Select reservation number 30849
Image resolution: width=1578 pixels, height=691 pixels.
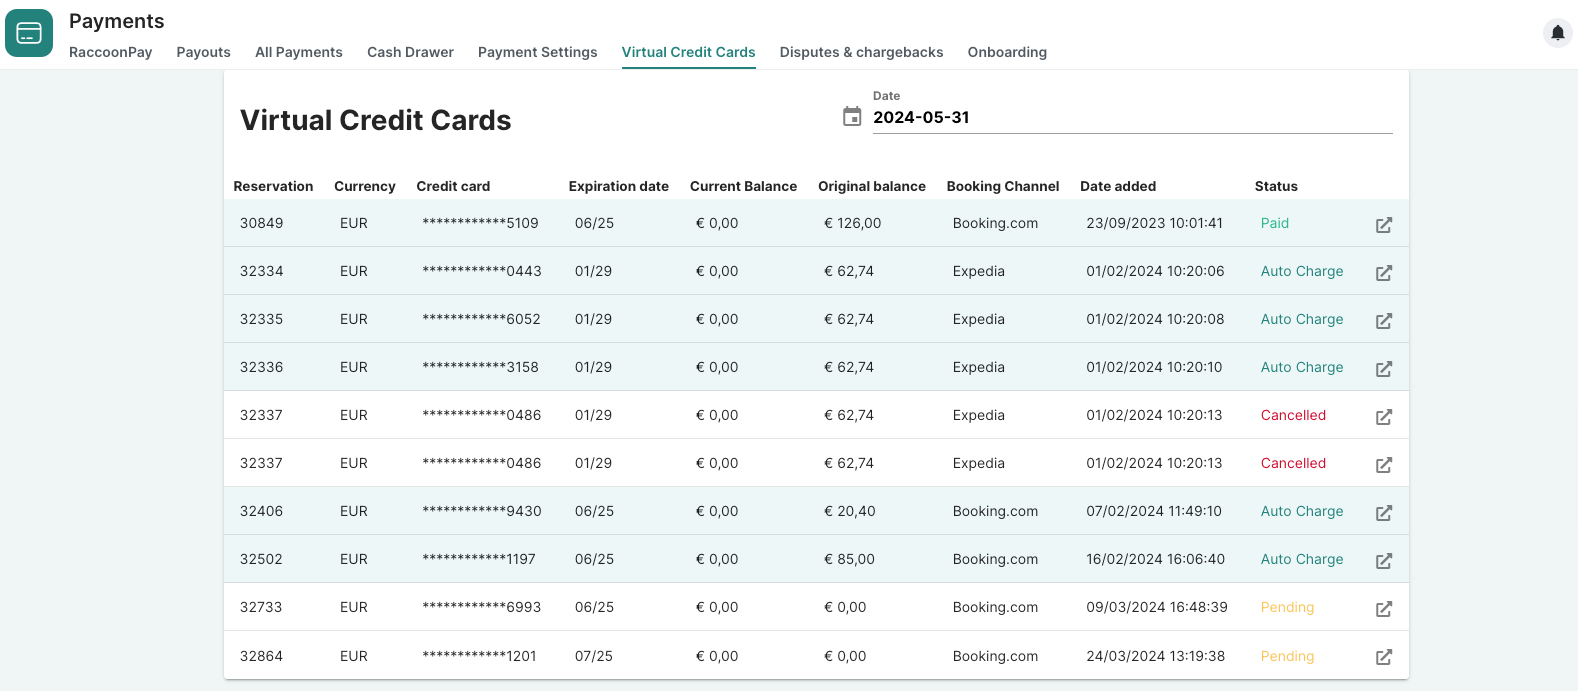[261, 223]
